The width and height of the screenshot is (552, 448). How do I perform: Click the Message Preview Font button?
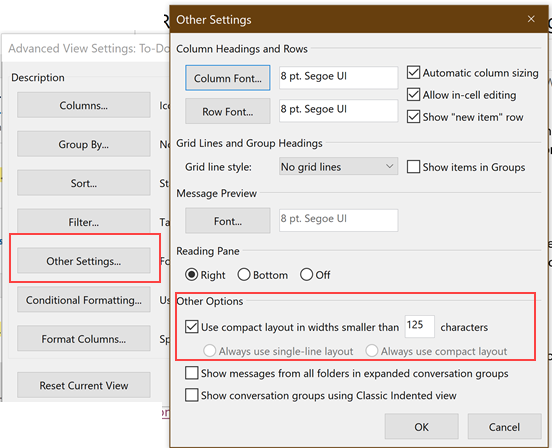[x=228, y=221]
